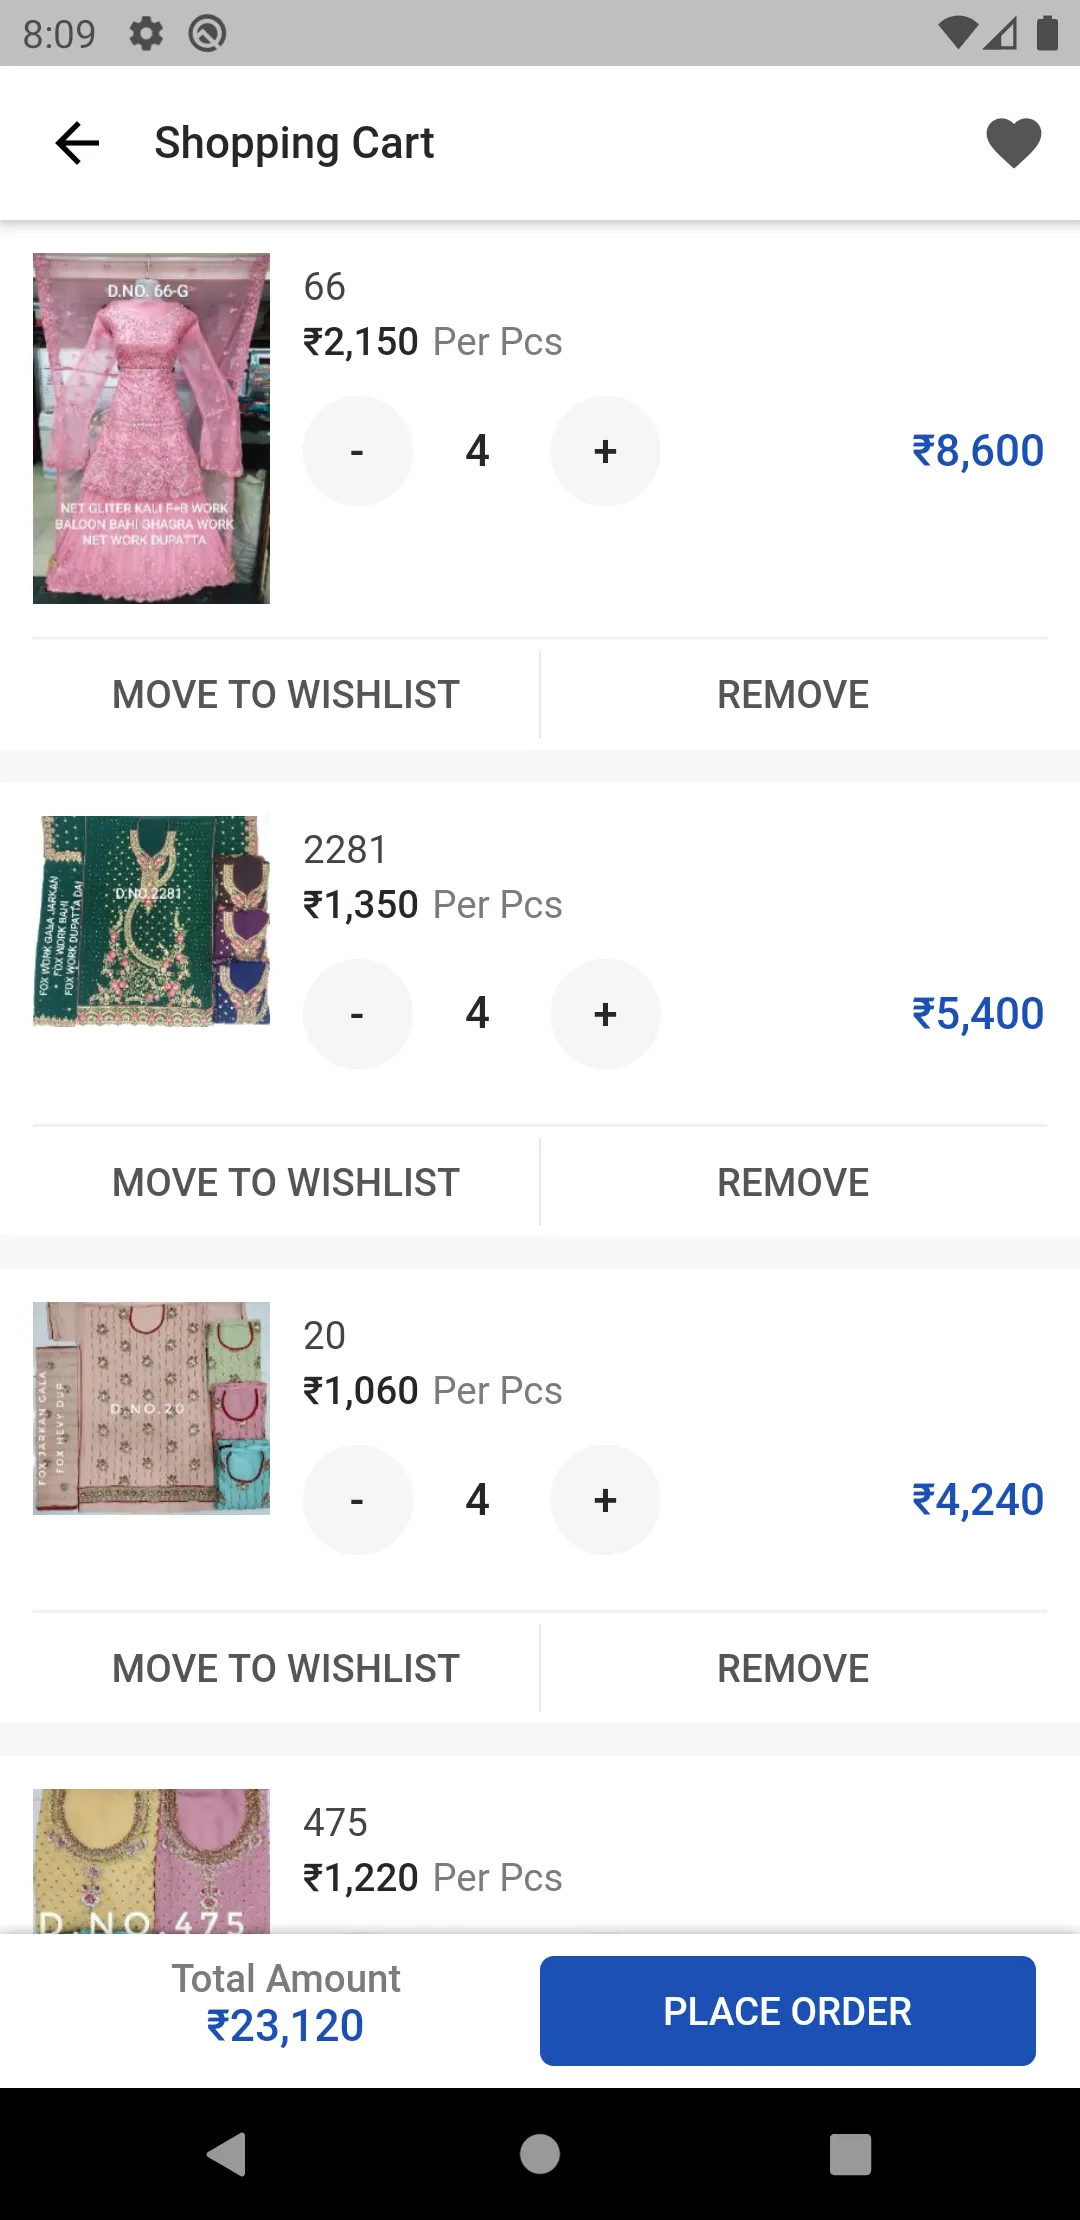This screenshot has width=1080, height=2220.
Task: Open item 475 product thumbnail
Action: tap(151, 1861)
